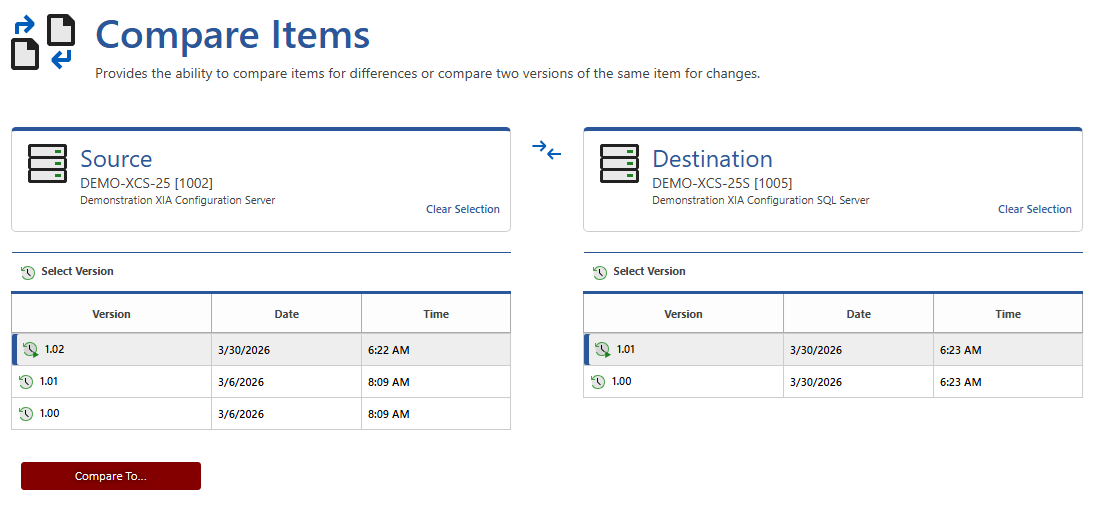Click Select Version icon under Source
This screenshot has height=528, width=1106.
(x=28, y=272)
